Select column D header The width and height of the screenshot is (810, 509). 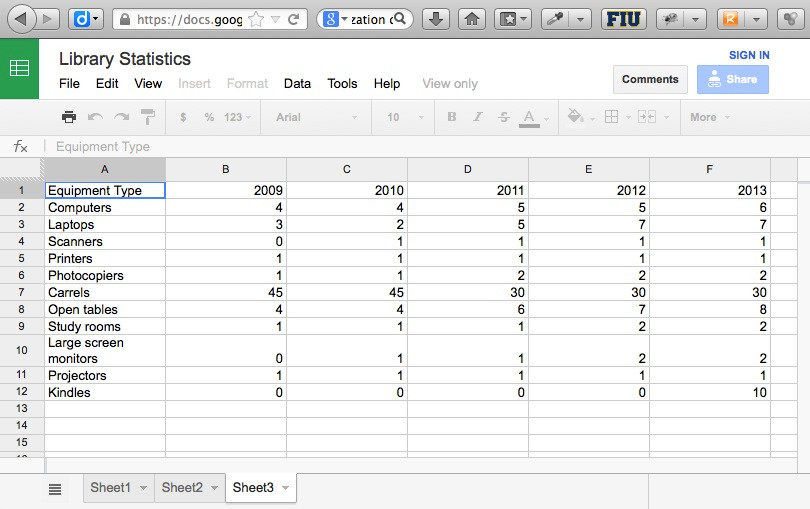click(x=468, y=169)
